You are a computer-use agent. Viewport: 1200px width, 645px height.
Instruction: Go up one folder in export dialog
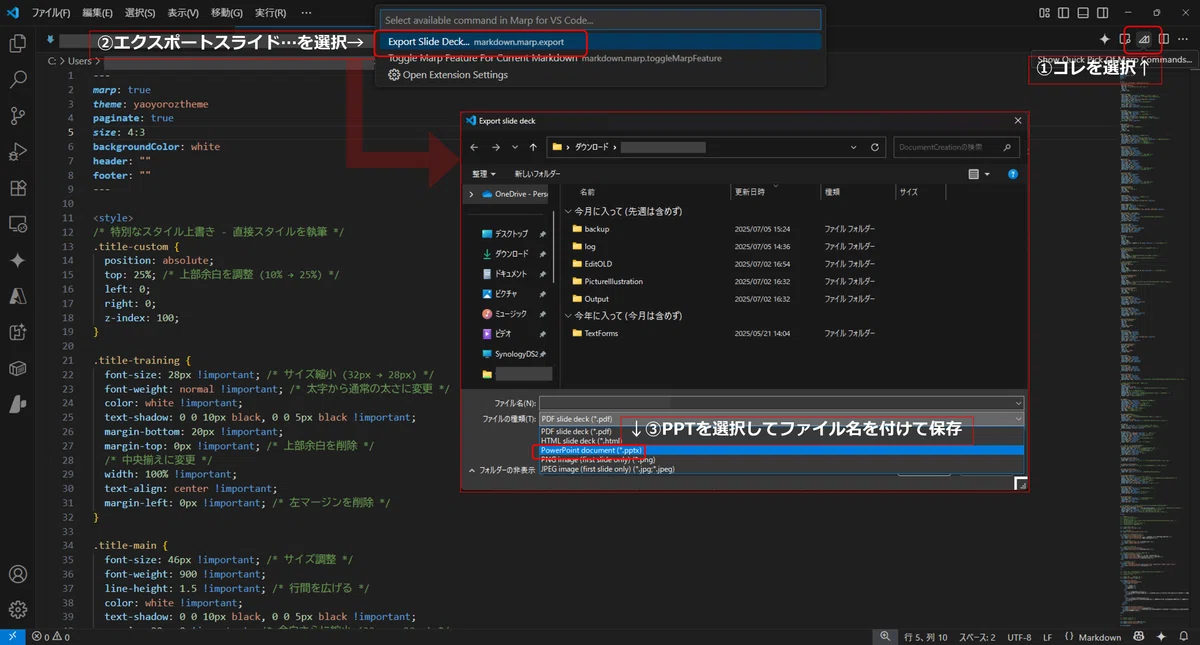point(533,147)
